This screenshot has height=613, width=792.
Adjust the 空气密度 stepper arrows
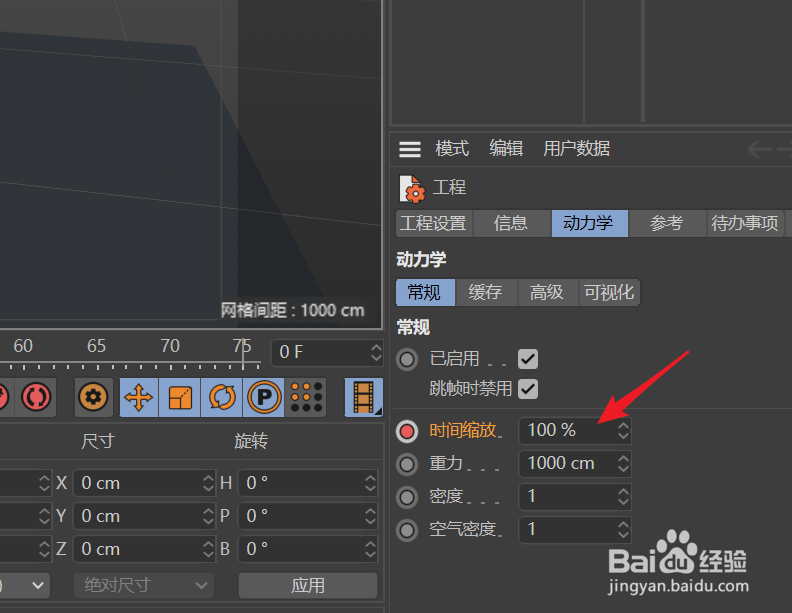[x=623, y=530]
